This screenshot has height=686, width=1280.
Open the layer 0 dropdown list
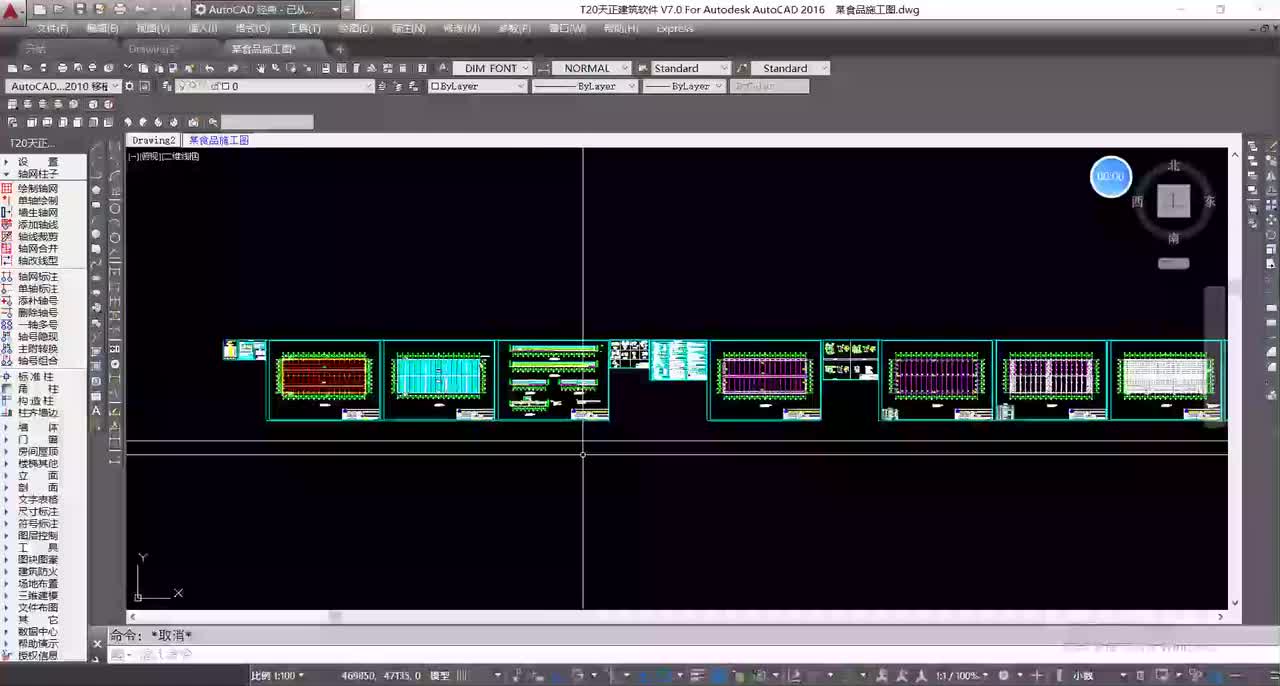[275, 86]
